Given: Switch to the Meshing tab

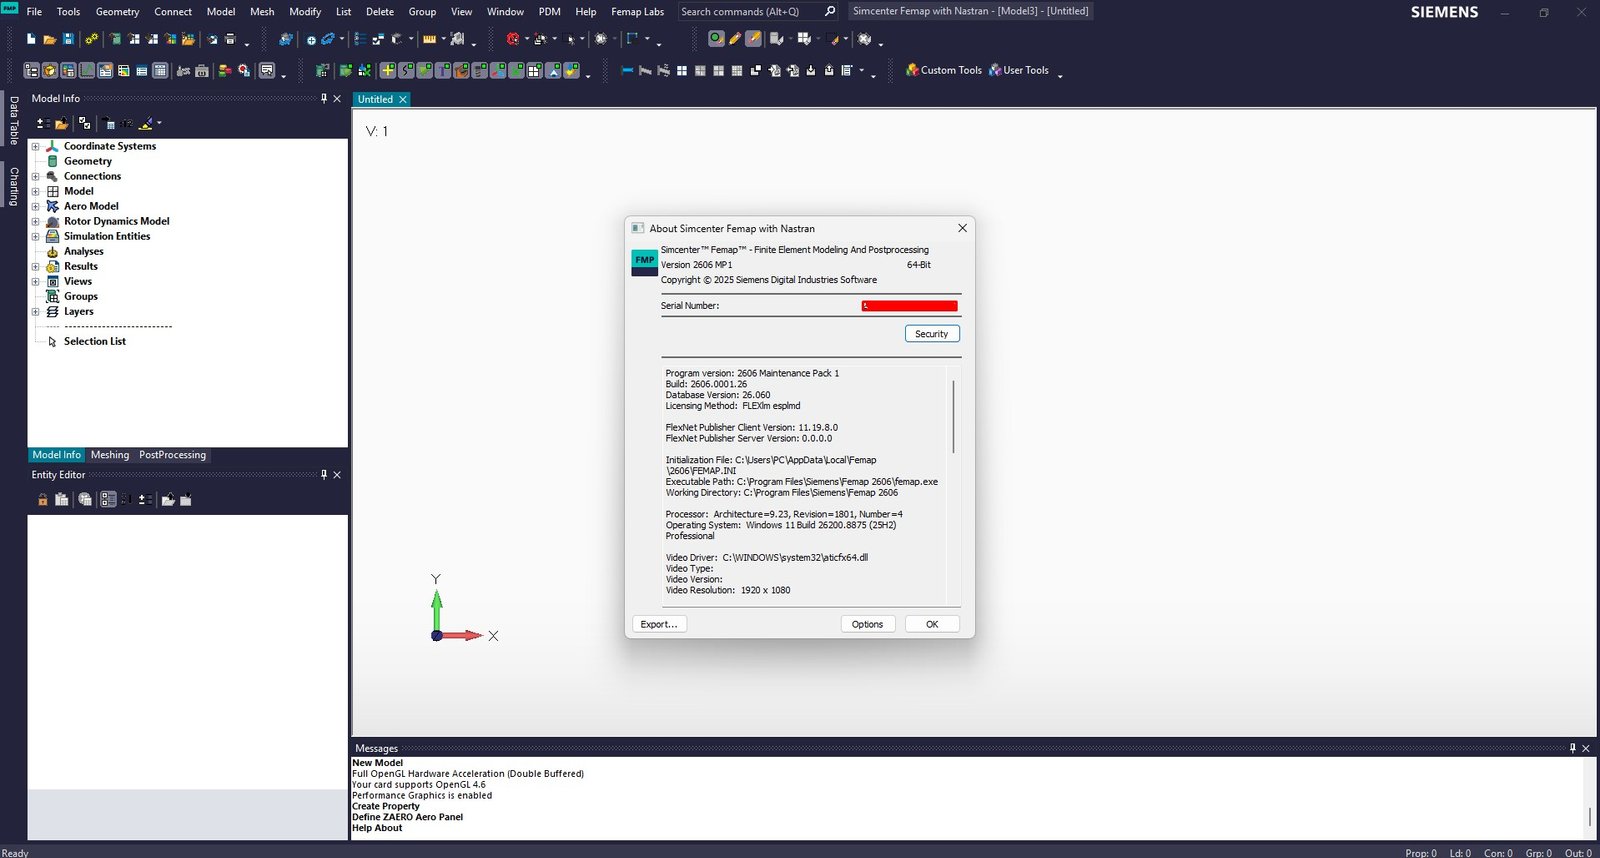Looking at the screenshot, I should [x=110, y=455].
